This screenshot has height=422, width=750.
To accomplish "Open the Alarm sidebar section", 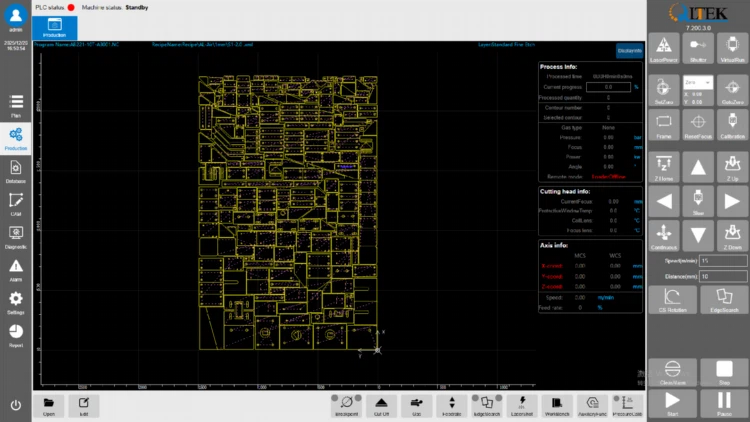I will (16, 270).
